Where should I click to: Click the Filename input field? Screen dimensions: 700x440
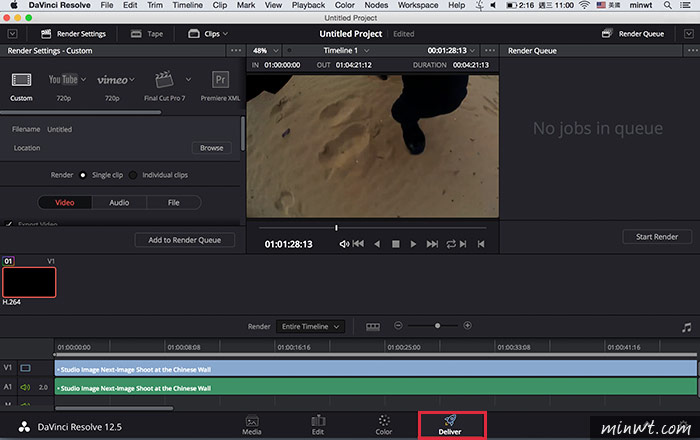[x=139, y=129]
